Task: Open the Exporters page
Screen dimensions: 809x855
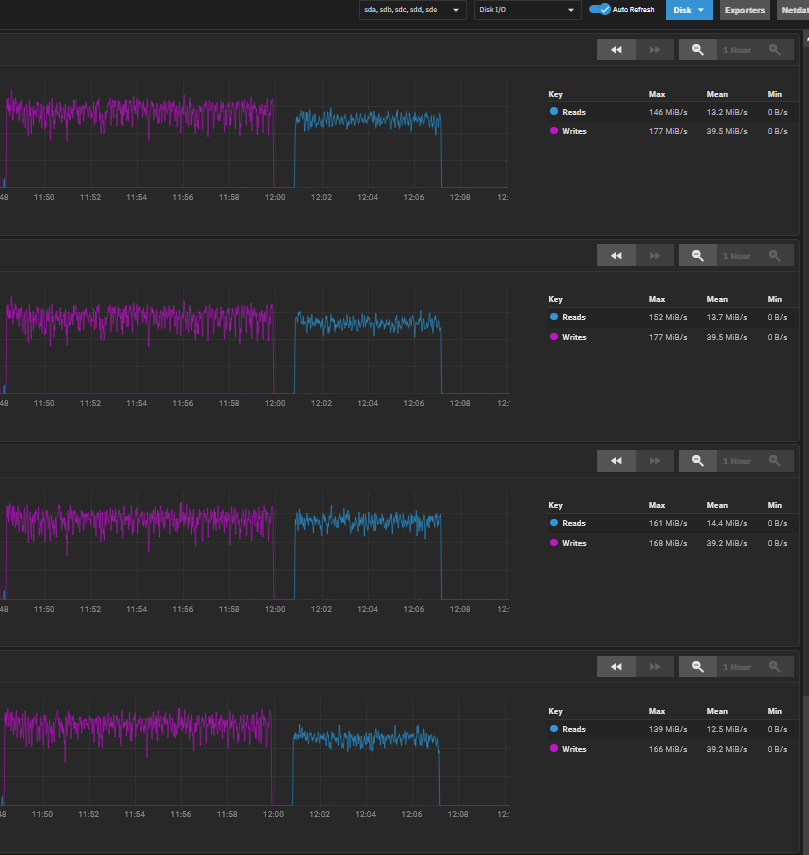Action: [744, 10]
